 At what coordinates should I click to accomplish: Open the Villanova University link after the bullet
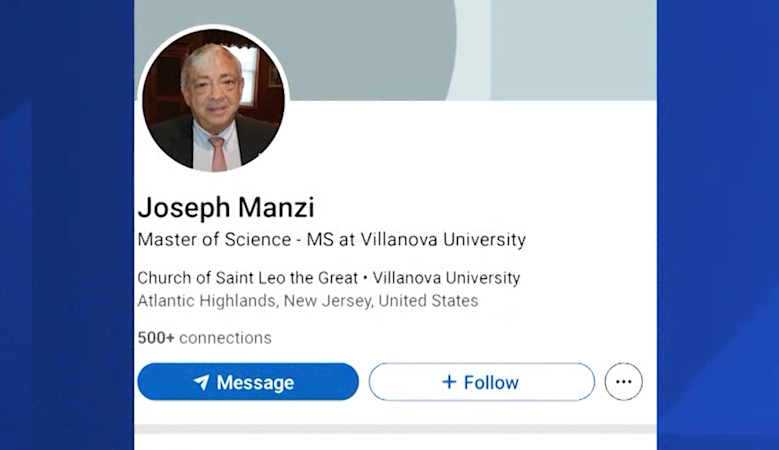point(447,278)
